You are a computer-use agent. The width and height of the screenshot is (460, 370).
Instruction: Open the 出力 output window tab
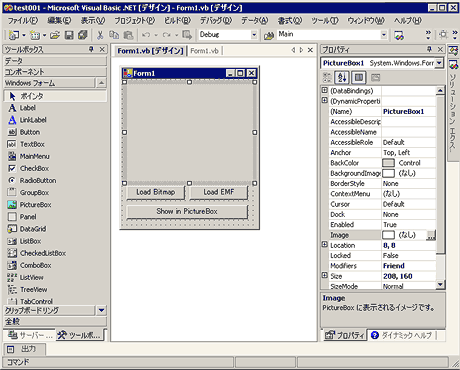coord(24,349)
